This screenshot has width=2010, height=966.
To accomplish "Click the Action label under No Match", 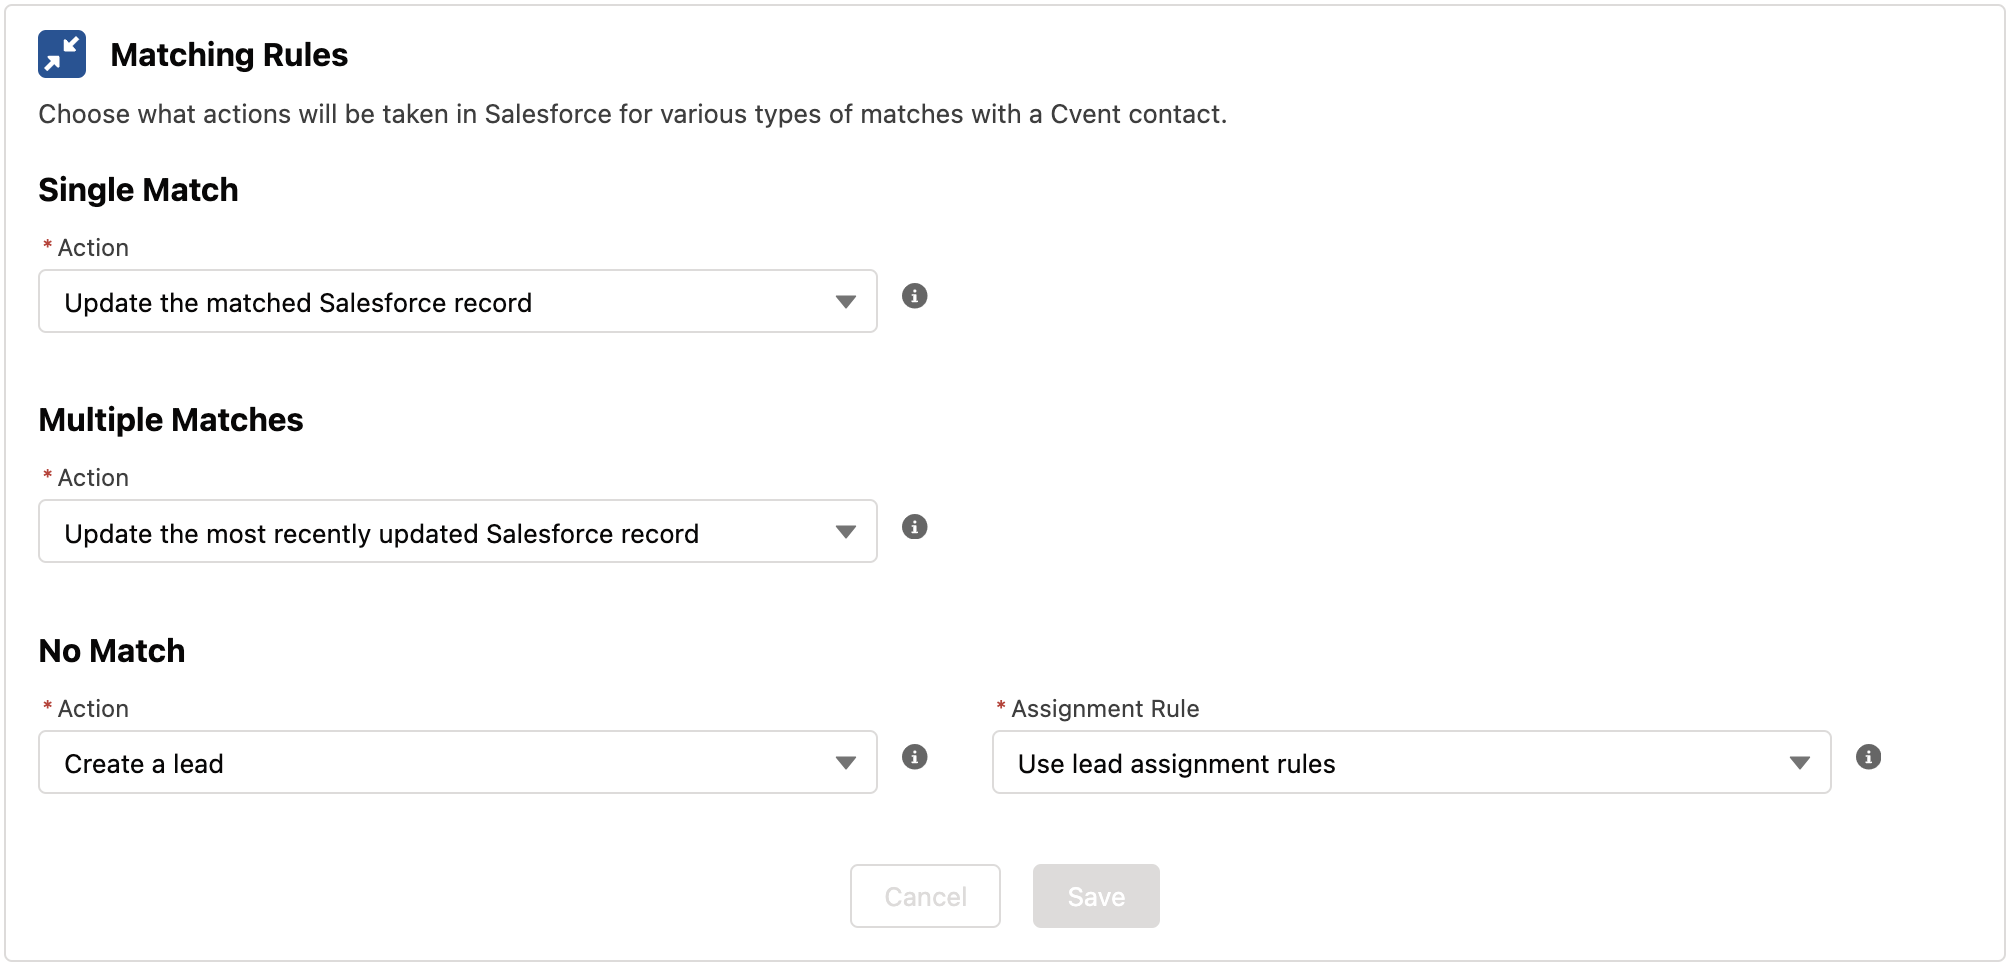I will click(93, 709).
